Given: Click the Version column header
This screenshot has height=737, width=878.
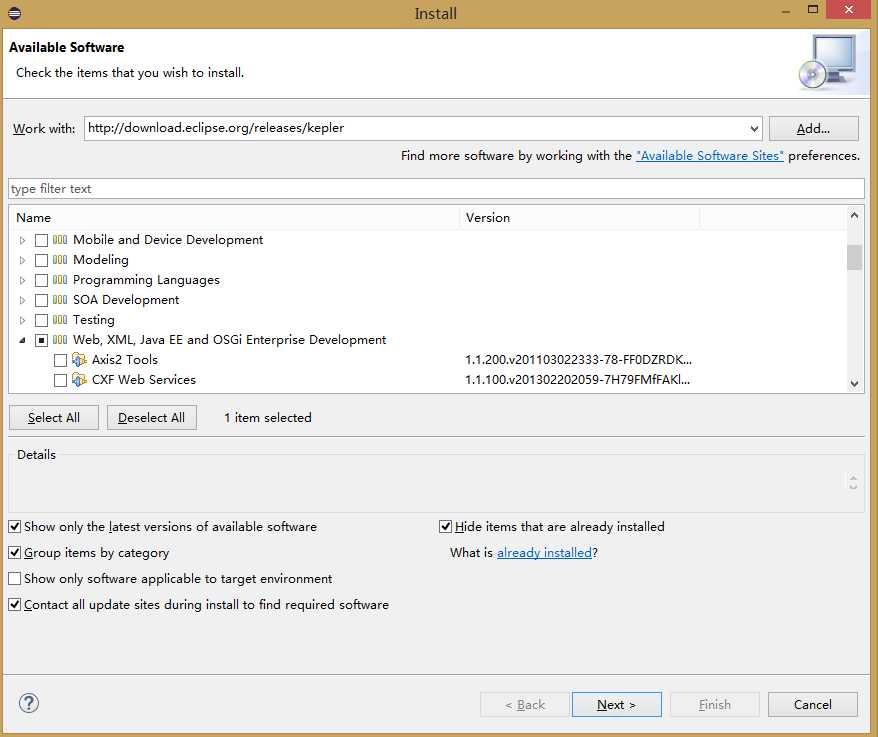Looking at the screenshot, I should [580, 217].
